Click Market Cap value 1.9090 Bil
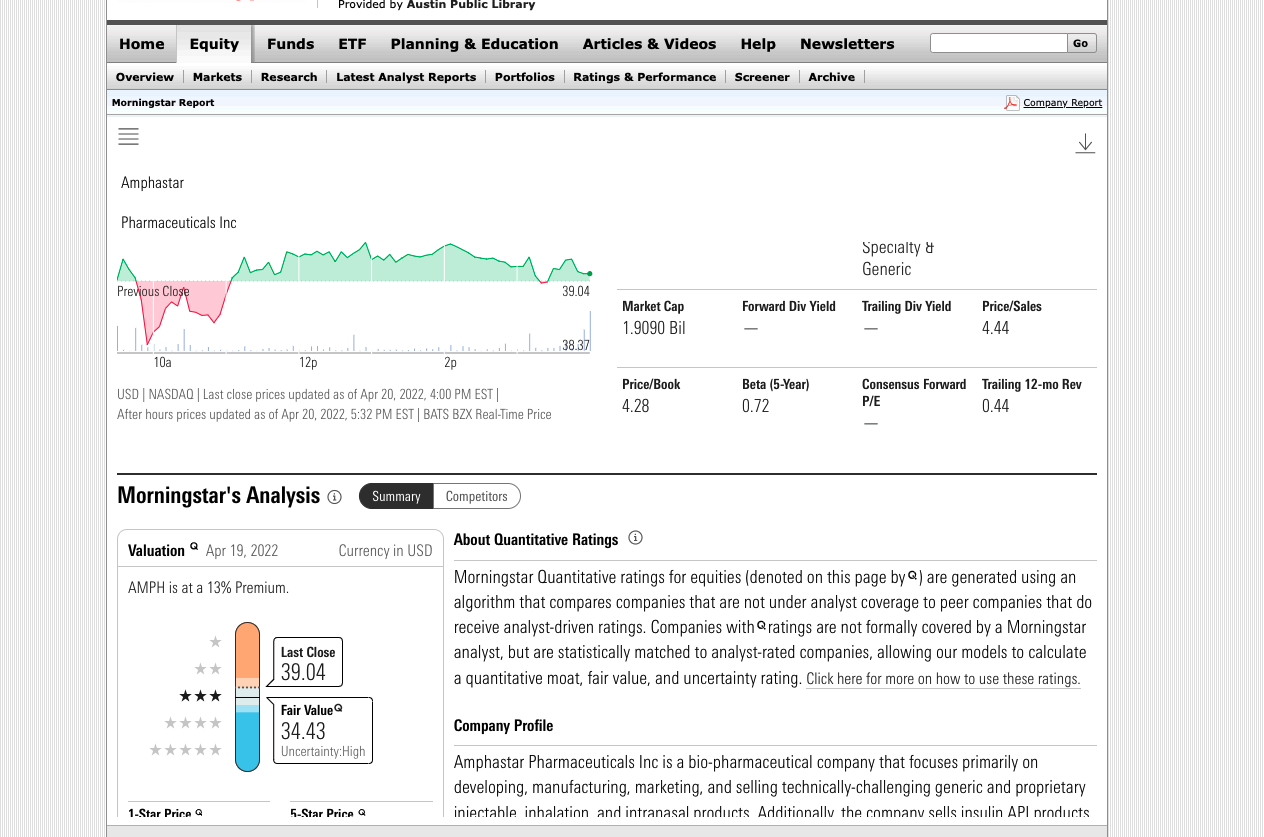1264x837 pixels. tap(654, 328)
